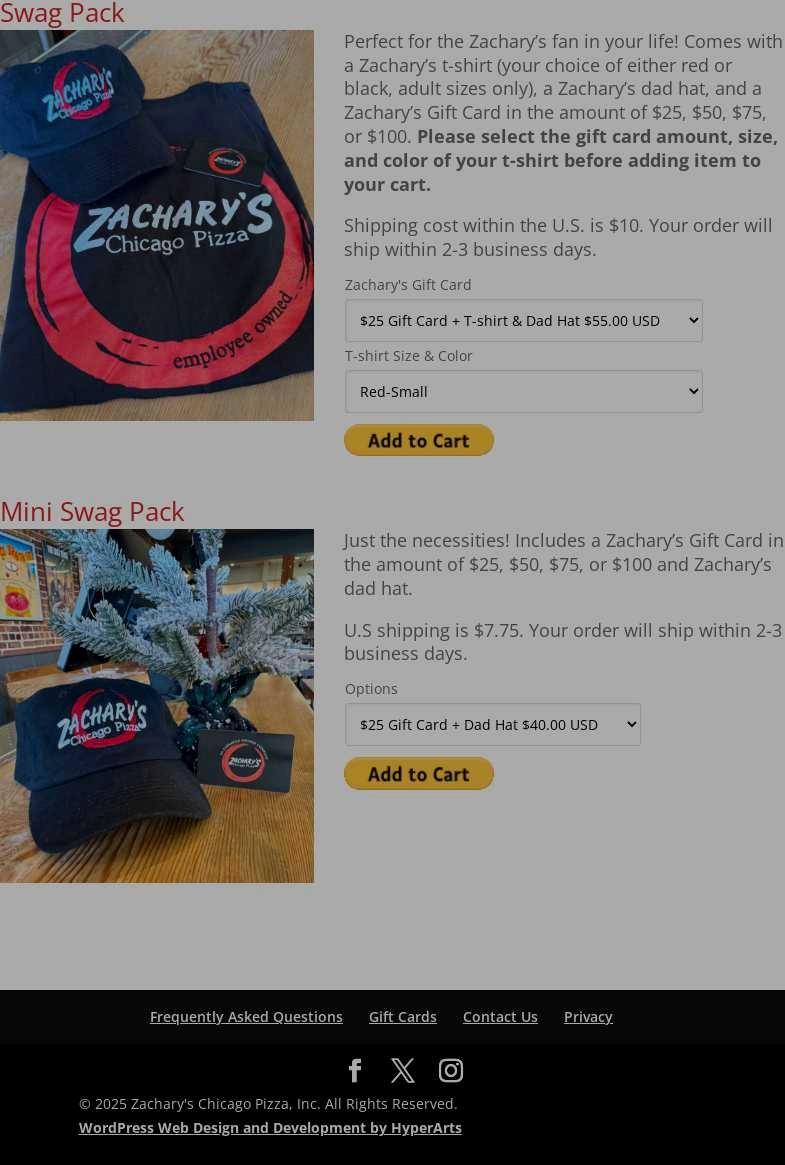The height and width of the screenshot is (1165, 785).
Task: Expand the Mini Swag Pack Options dropdown
Action: pyautogui.click(x=492, y=724)
